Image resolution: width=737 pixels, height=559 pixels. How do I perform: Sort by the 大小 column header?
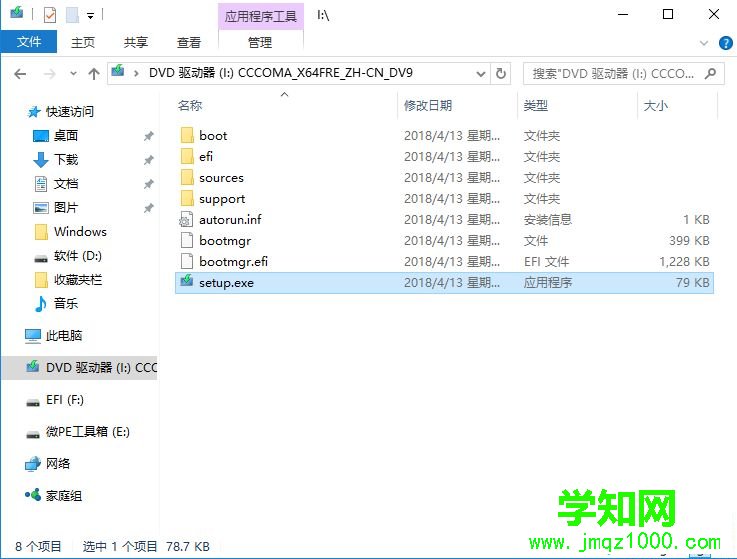(x=655, y=105)
